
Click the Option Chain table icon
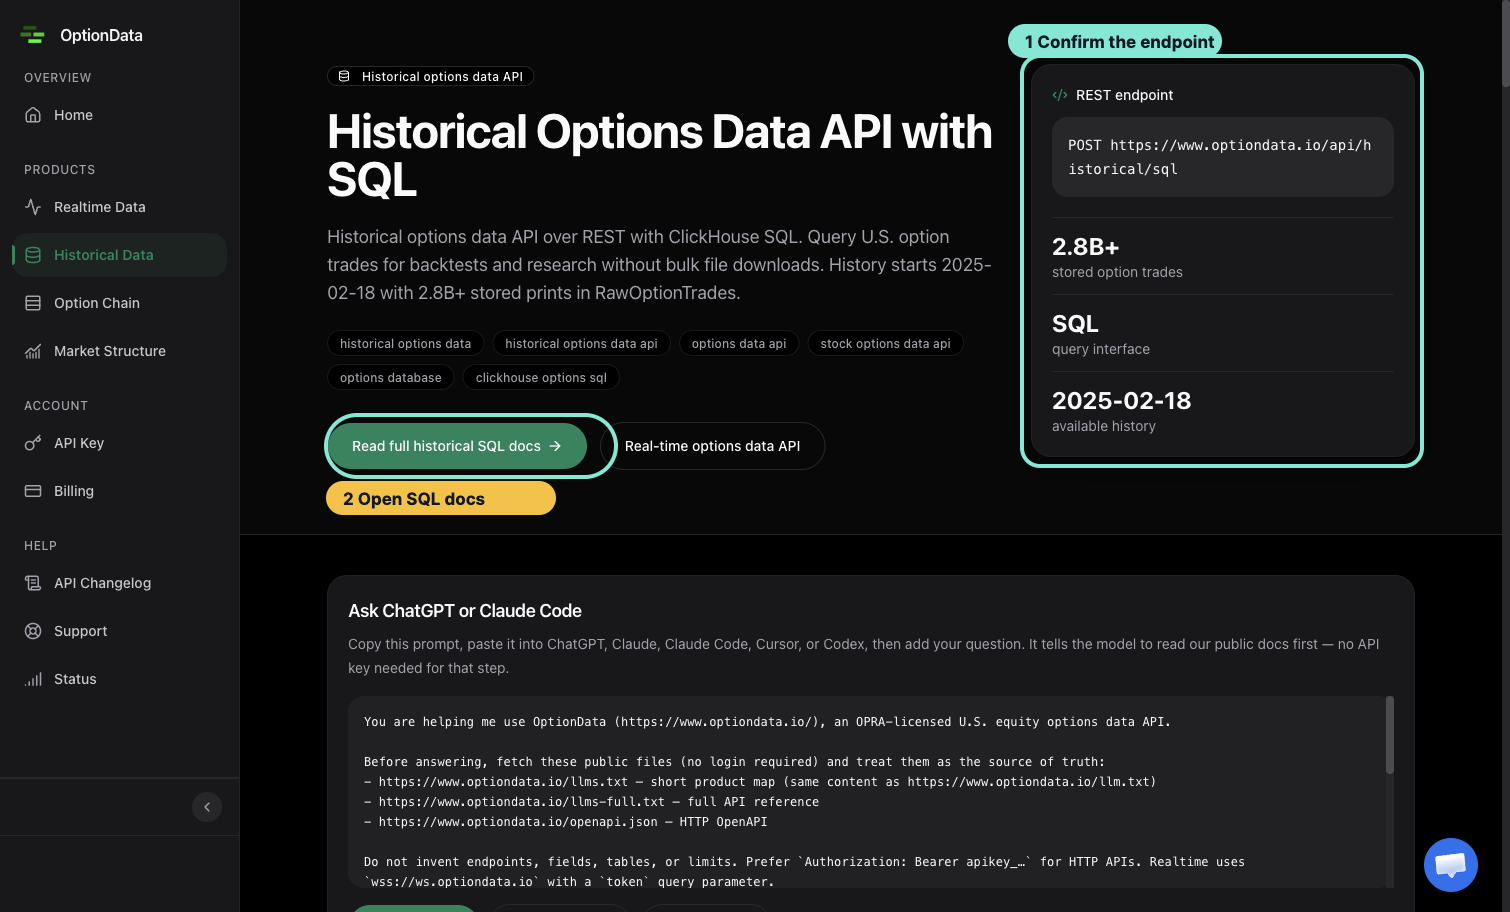click(33, 303)
